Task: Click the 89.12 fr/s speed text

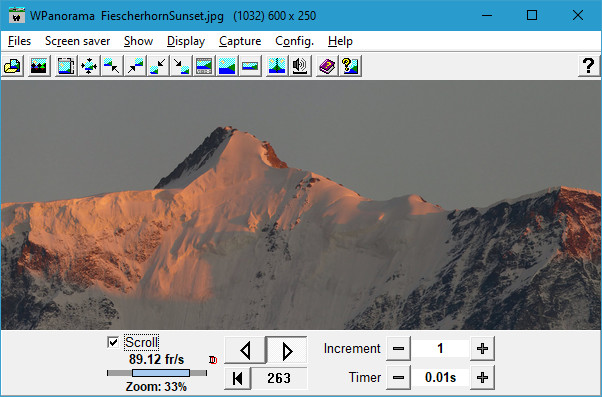Action: 156,359
